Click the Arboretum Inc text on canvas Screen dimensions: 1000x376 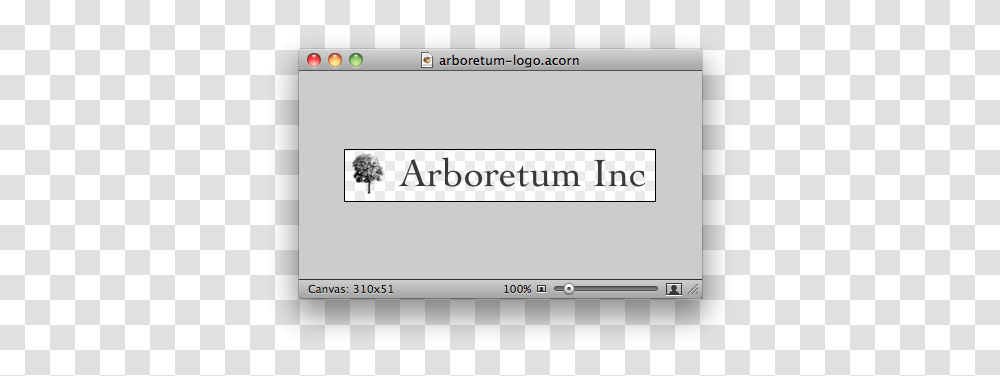pyautogui.click(x=522, y=174)
